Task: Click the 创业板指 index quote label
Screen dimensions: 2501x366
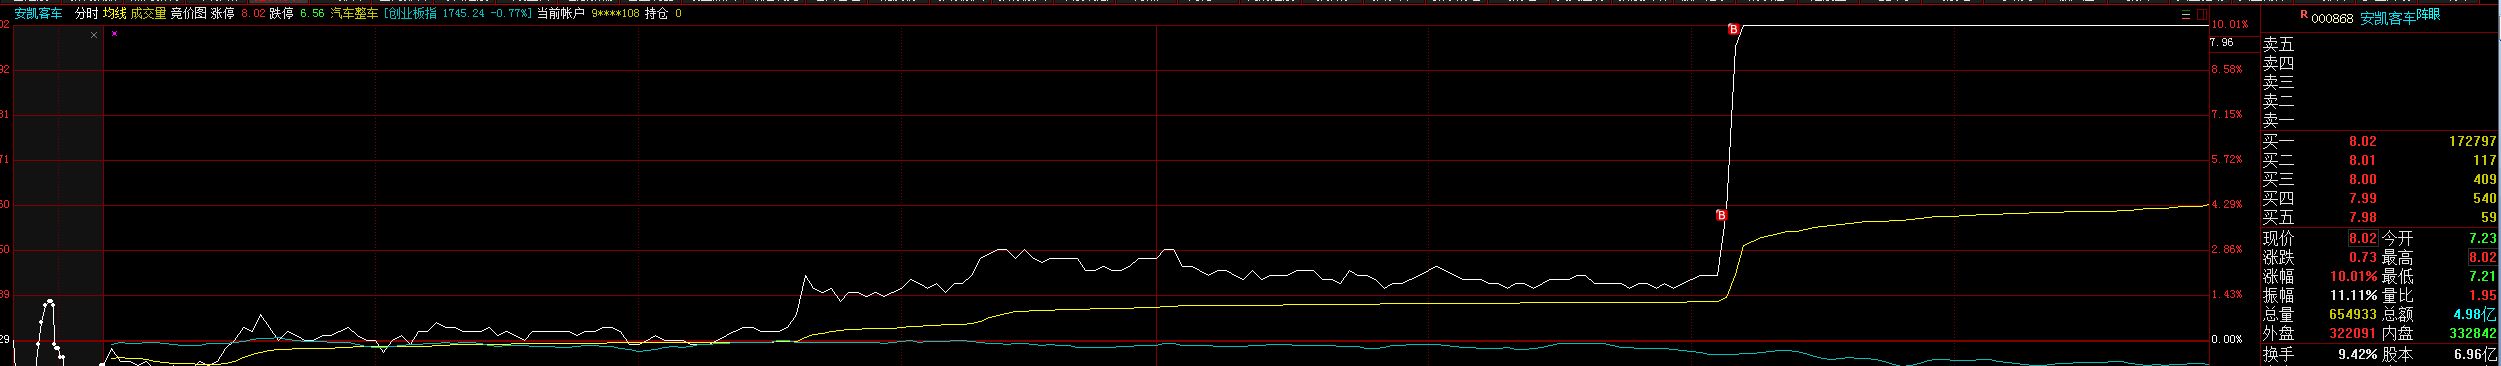Action: click(412, 14)
